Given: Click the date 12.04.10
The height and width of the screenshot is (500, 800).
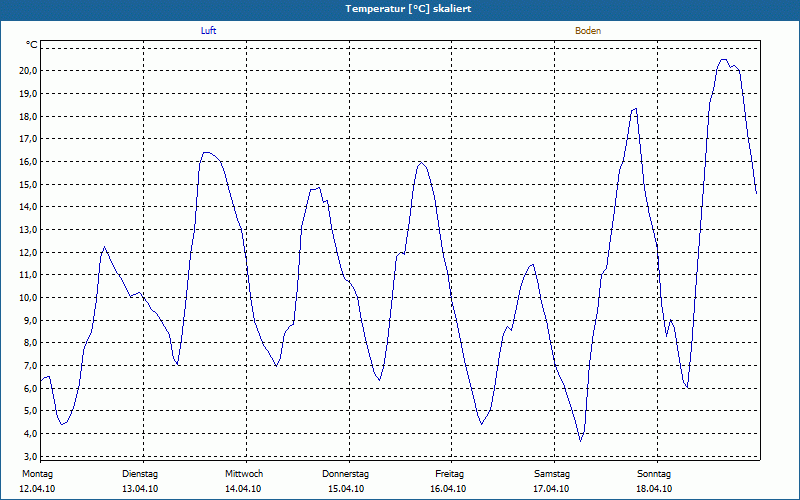Looking at the screenshot, I should 37,489.
